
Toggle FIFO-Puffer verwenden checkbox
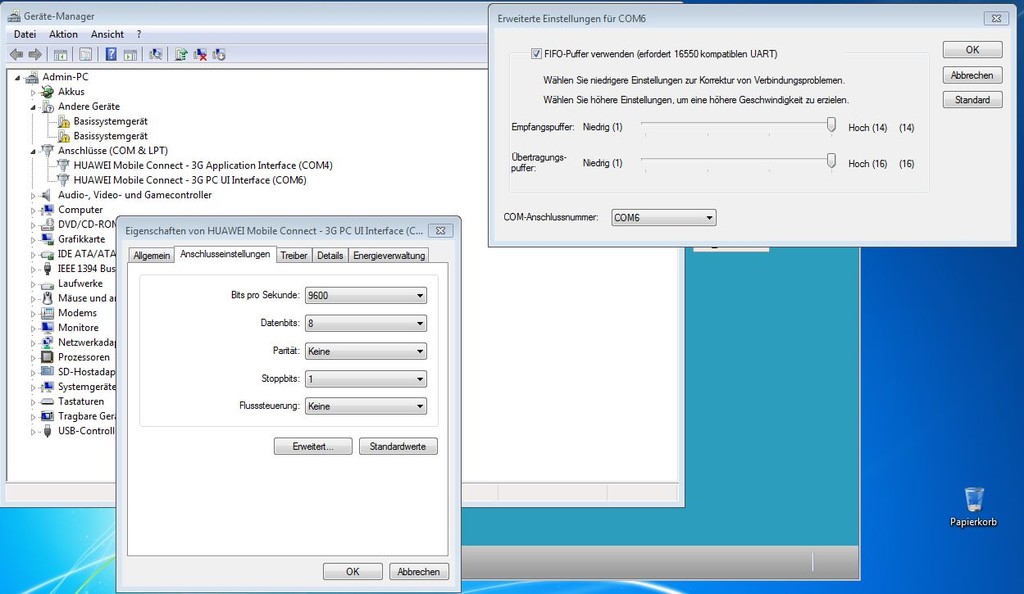point(536,54)
